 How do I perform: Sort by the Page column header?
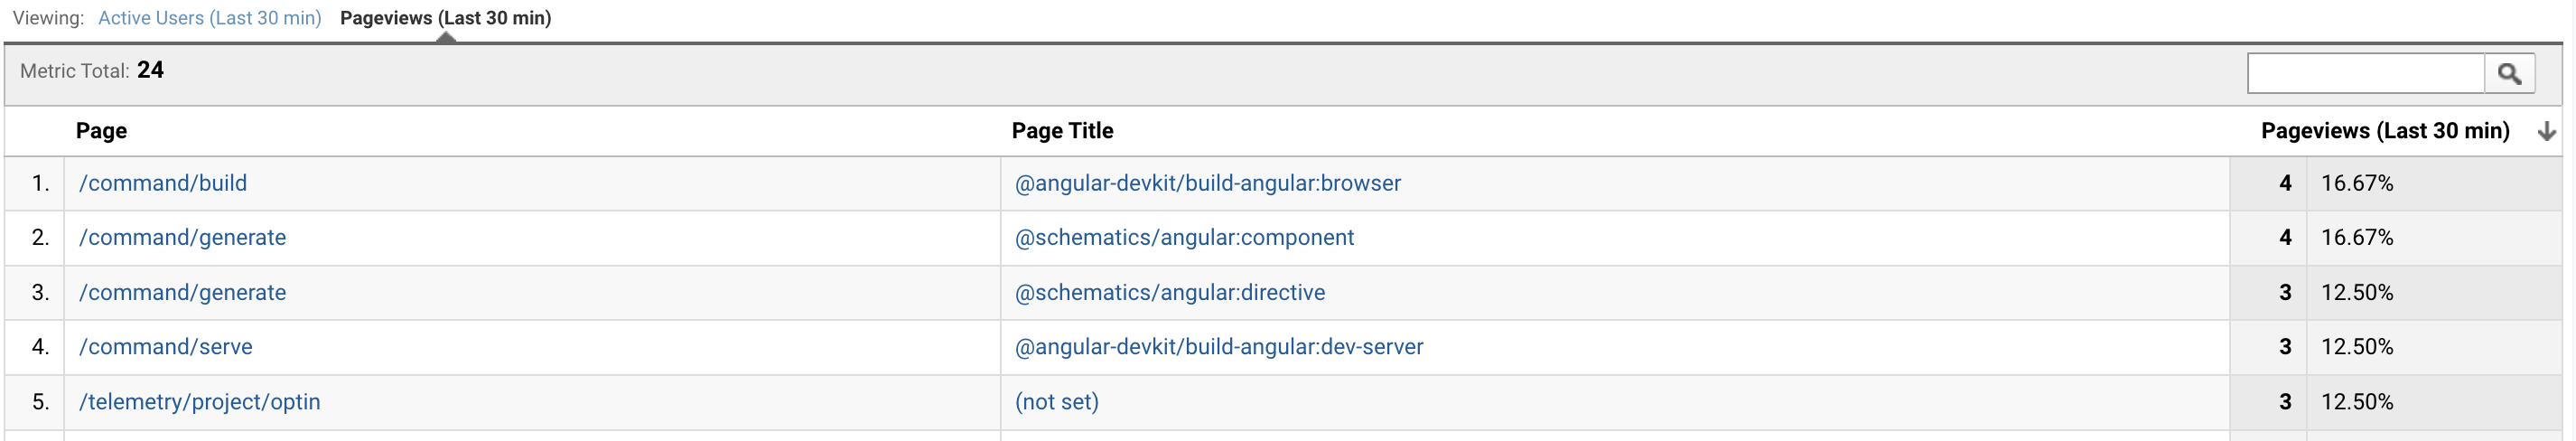pos(101,131)
